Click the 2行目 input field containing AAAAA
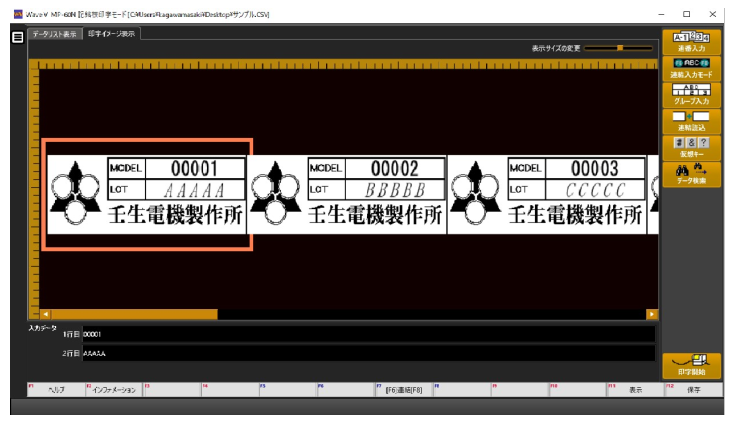The height and width of the screenshot is (423, 733). coord(368,353)
